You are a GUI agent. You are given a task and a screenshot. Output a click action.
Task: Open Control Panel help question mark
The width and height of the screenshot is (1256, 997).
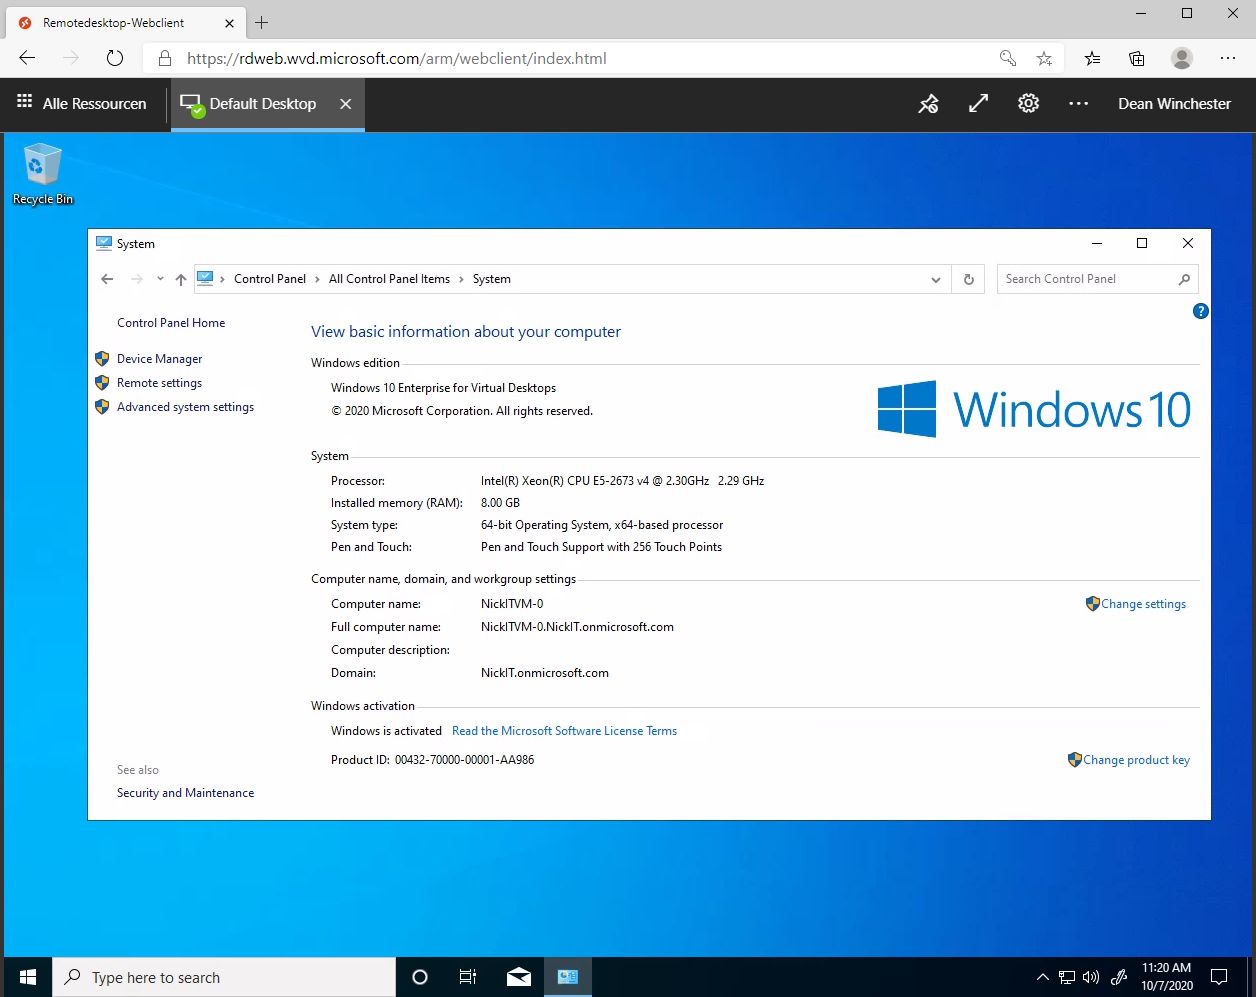point(1201,311)
